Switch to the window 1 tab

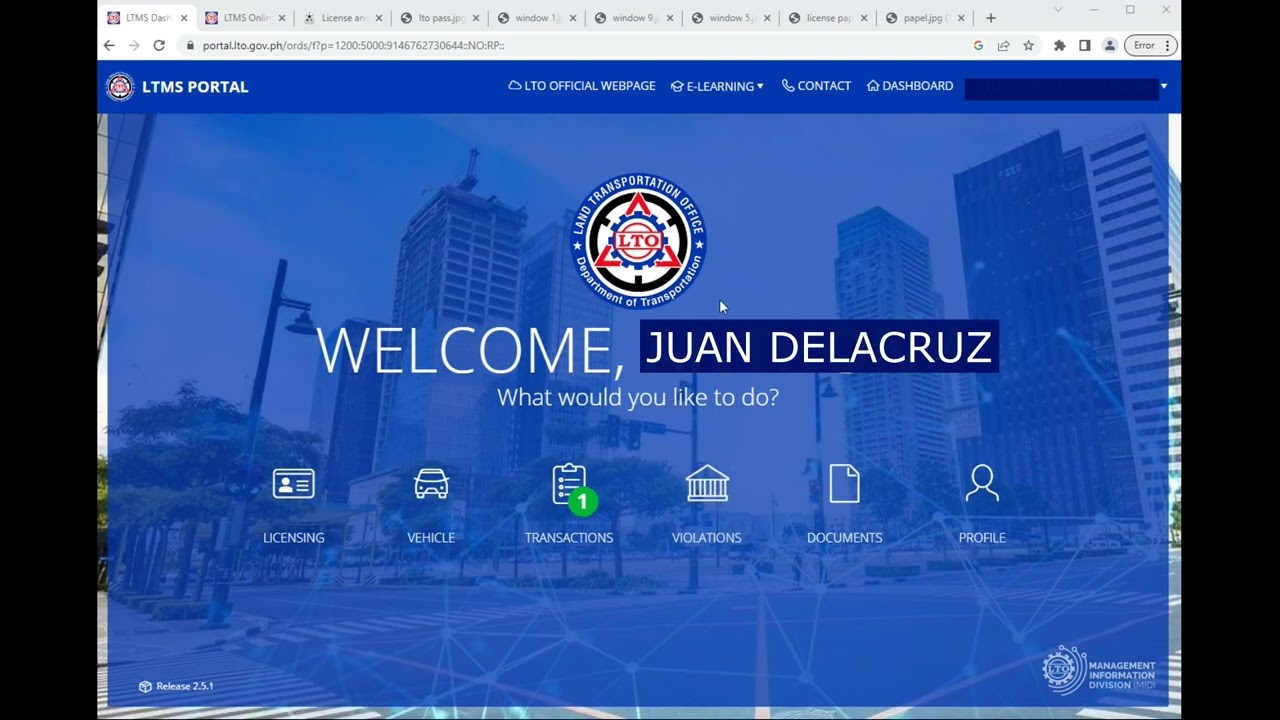tap(538, 18)
